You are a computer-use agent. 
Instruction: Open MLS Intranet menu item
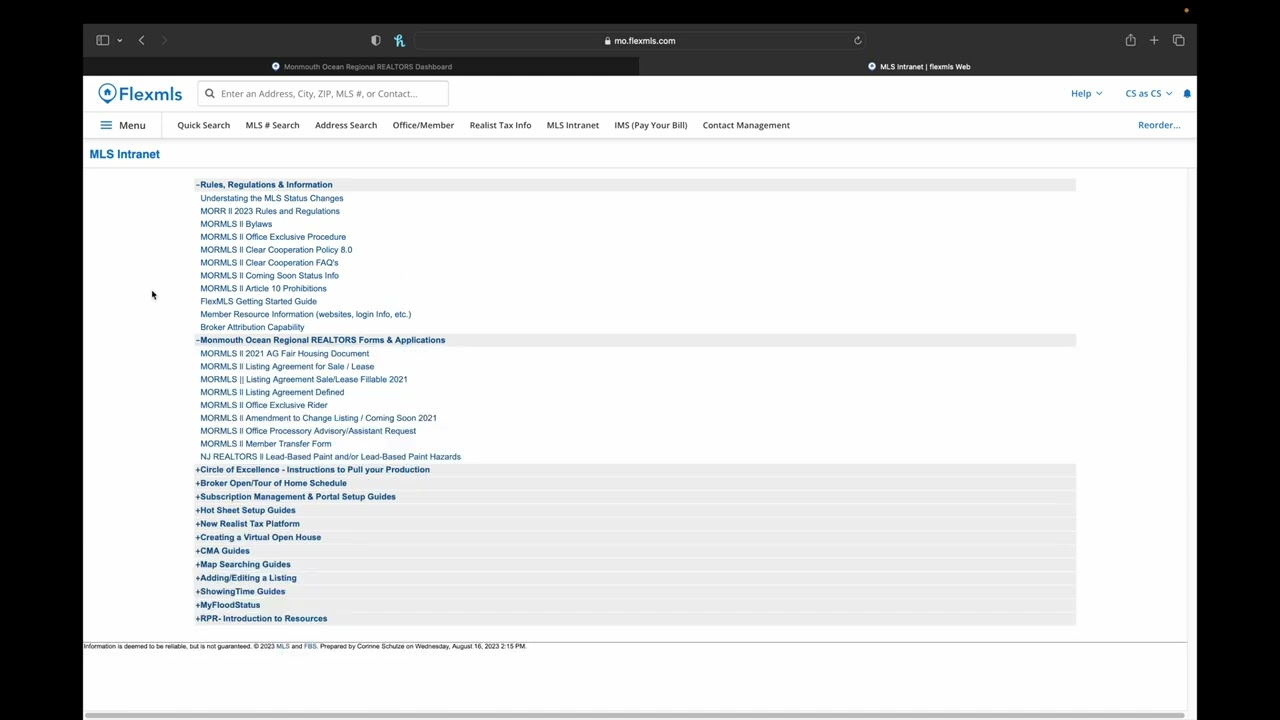pyautogui.click(x=573, y=125)
